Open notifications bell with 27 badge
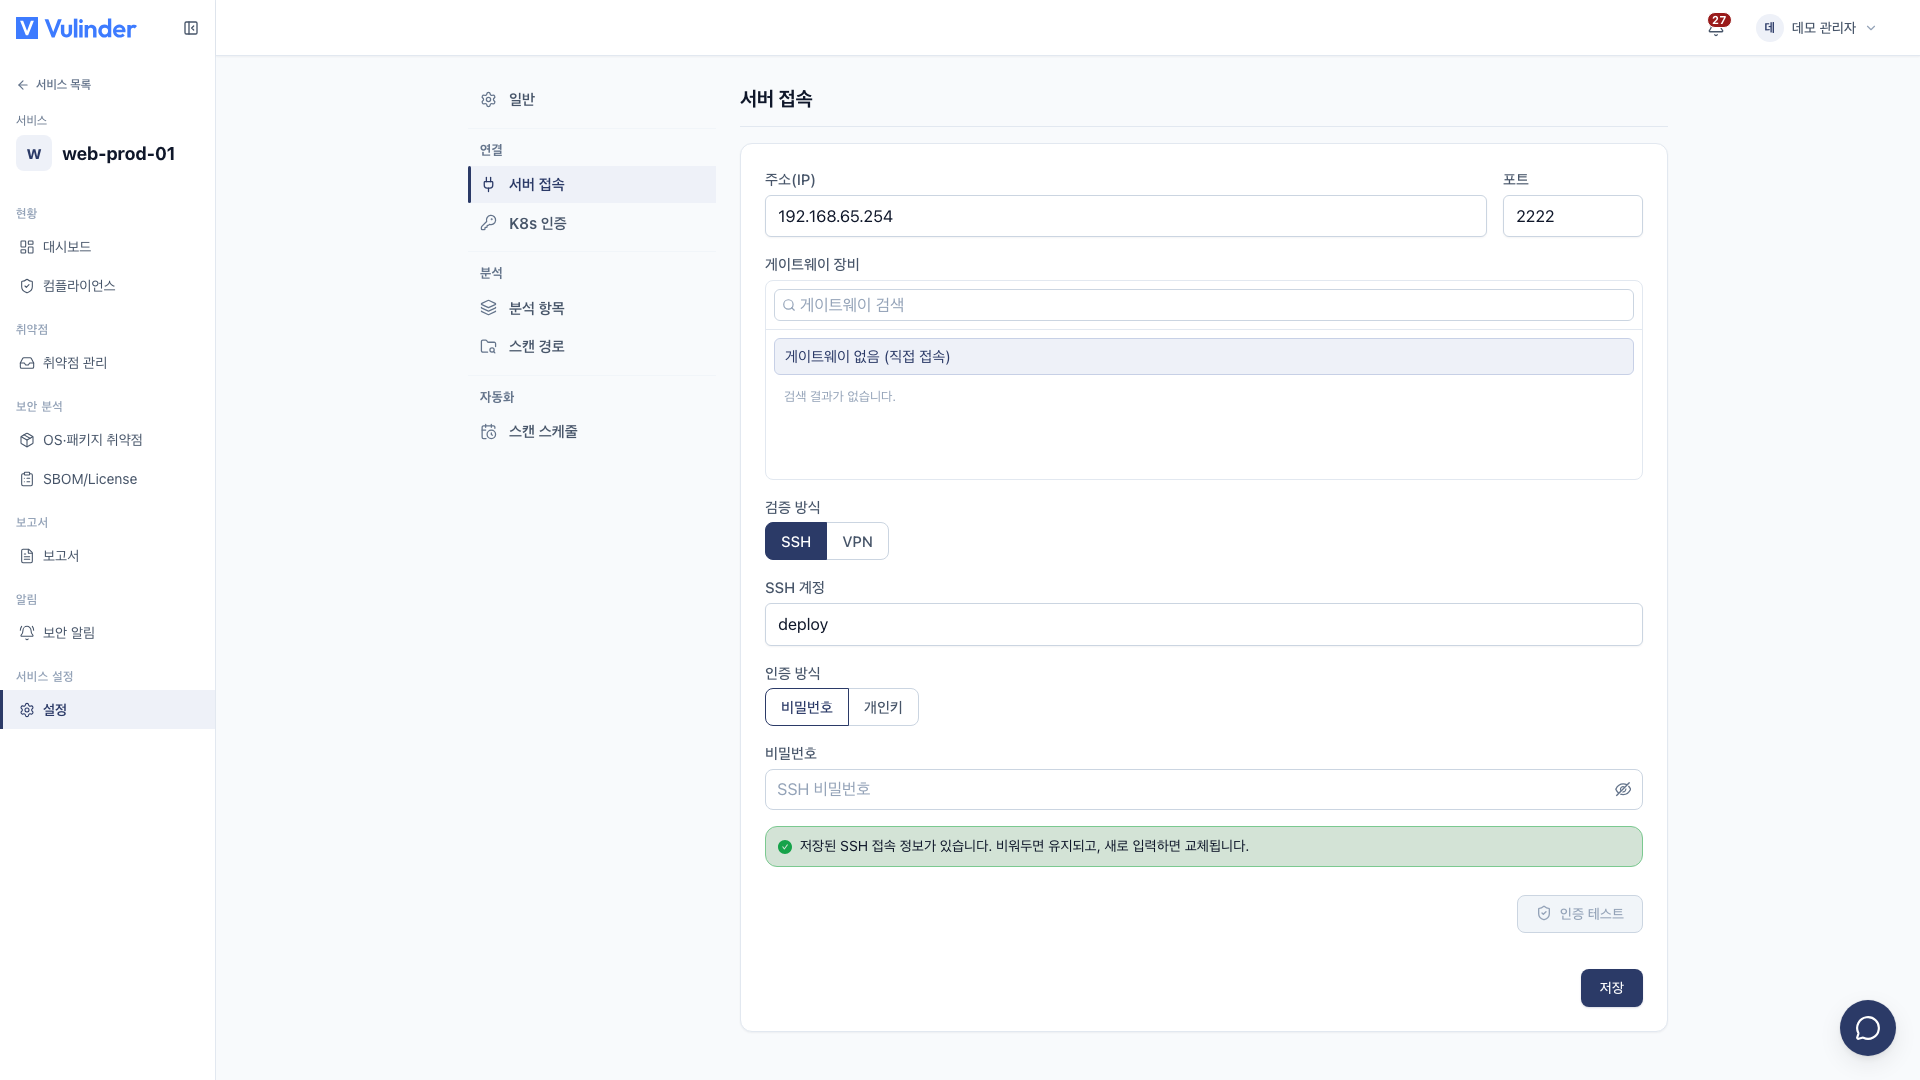Viewport: 1920px width, 1080px height. (x=1716, y=27)
